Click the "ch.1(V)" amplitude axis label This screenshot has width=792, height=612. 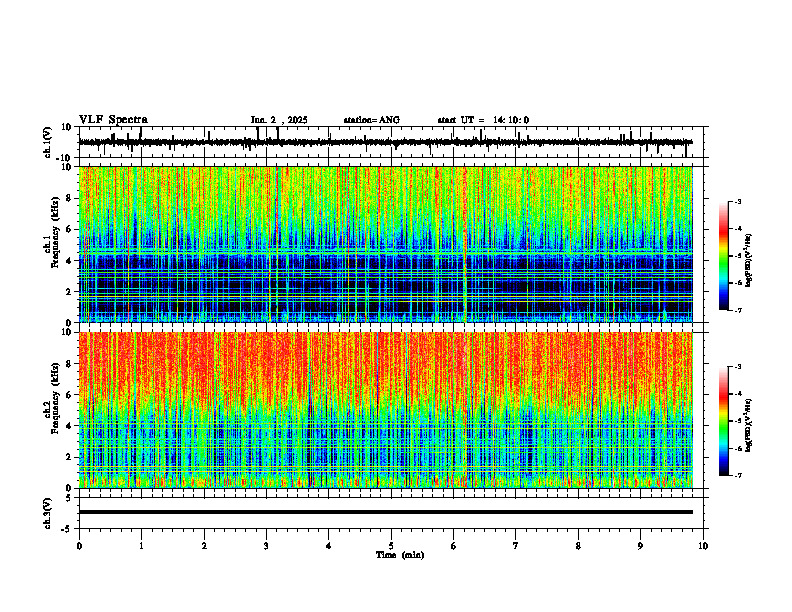(x=48, y=142)
